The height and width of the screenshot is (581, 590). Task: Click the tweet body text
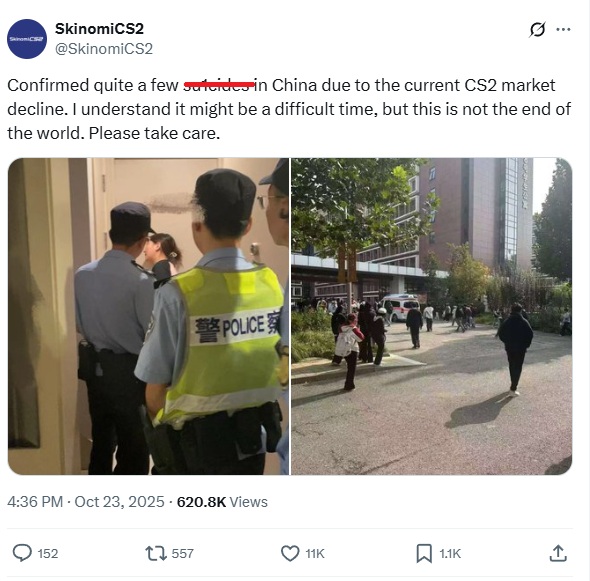[289, 109]
